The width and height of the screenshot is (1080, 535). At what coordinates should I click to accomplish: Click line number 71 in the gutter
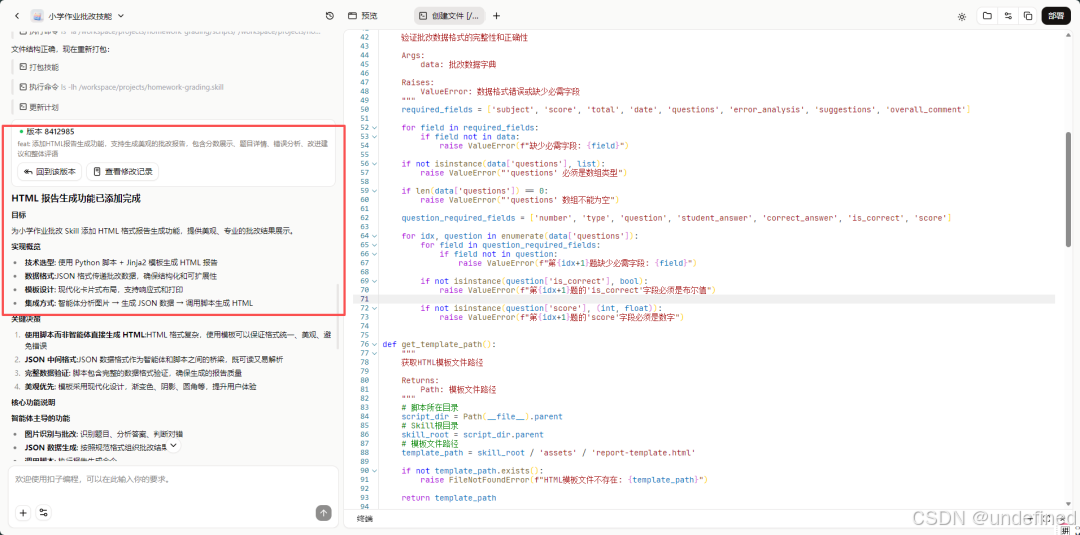pos(364,299)
